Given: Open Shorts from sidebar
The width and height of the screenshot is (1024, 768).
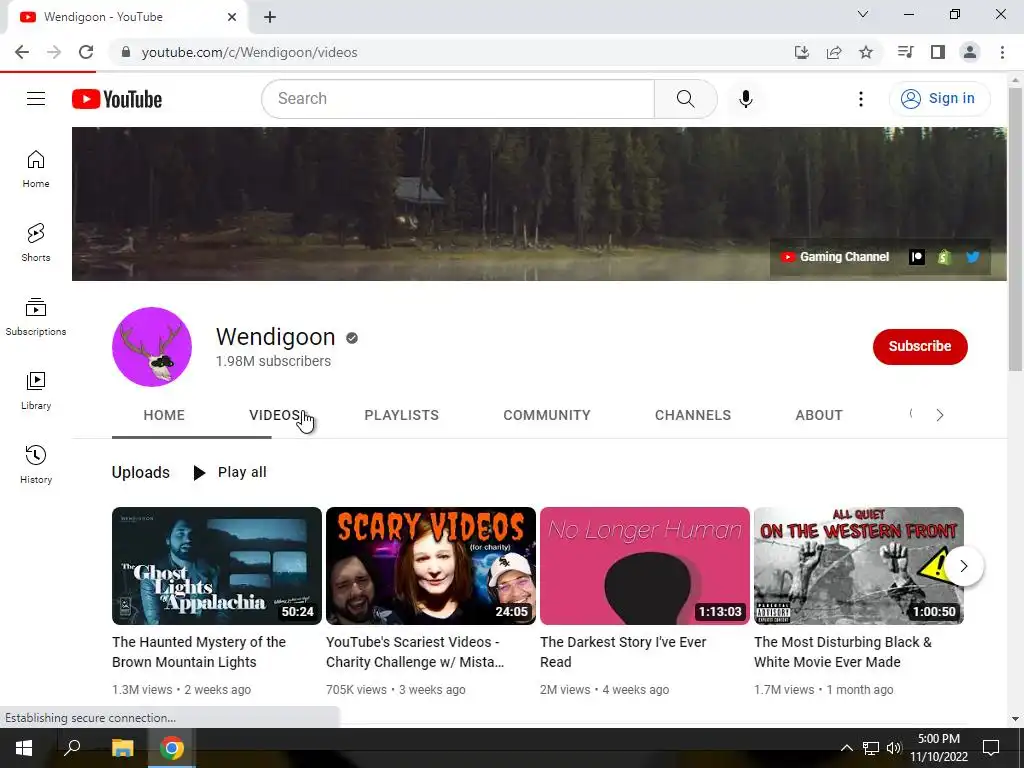Looking at the screenshot, I should (36, 243).
